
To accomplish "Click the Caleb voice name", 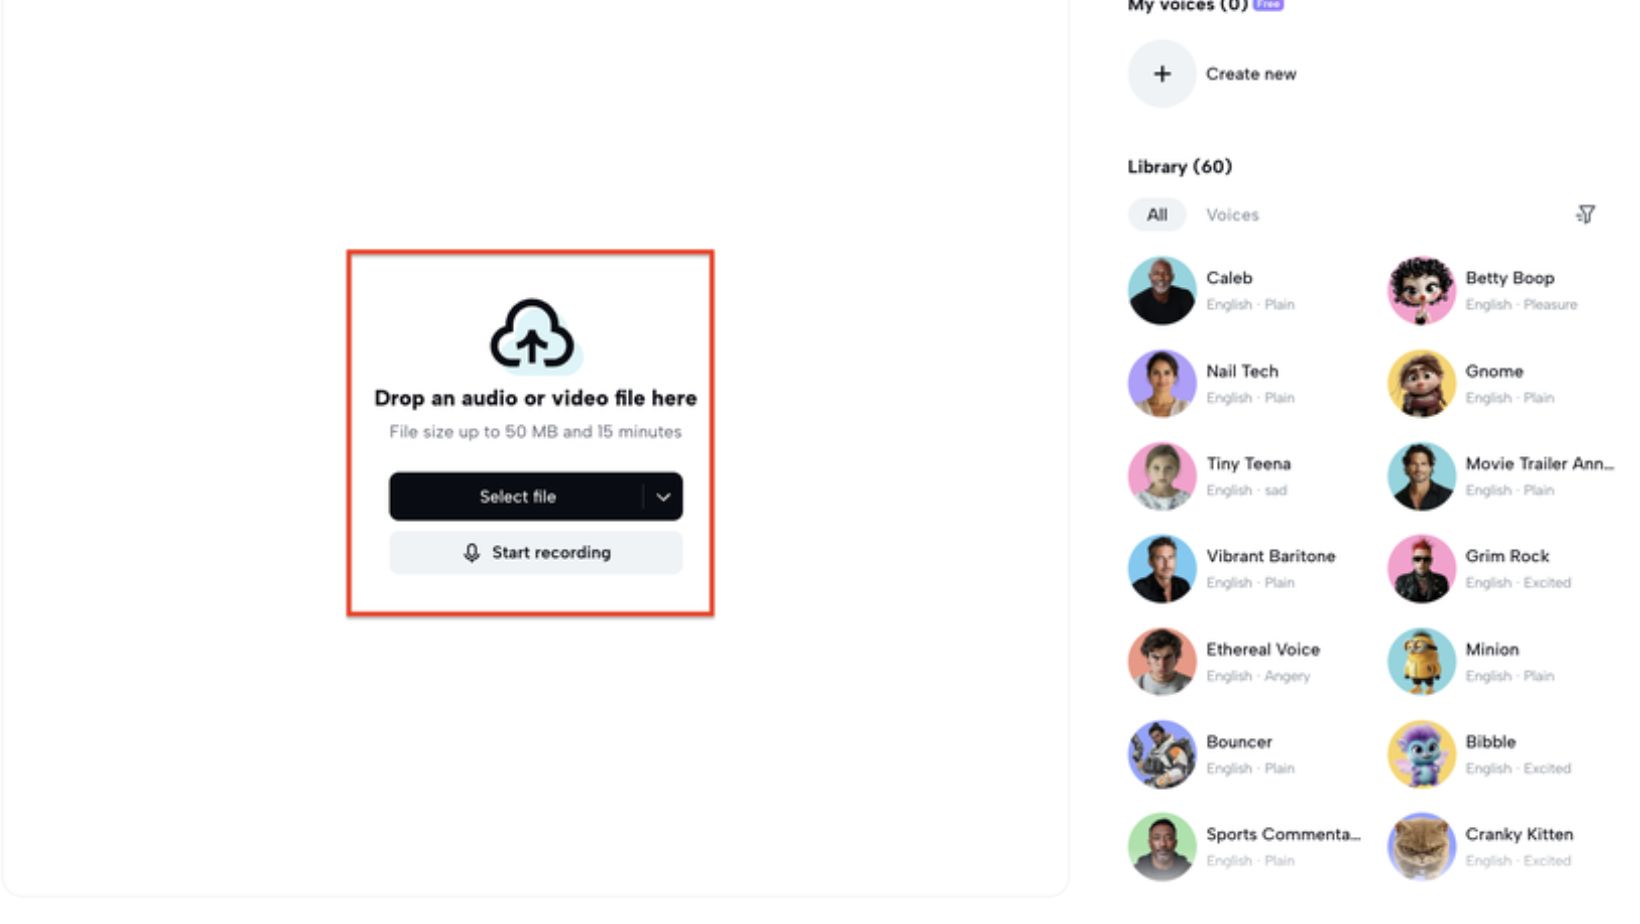I will (1229, 278).
